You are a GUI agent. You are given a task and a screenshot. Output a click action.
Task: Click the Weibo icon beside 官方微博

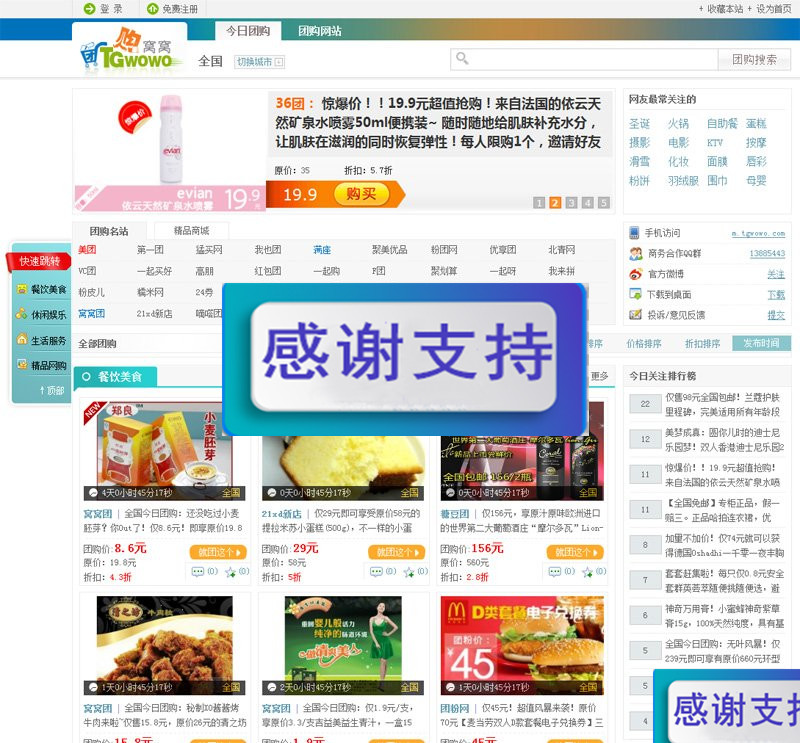636,274
